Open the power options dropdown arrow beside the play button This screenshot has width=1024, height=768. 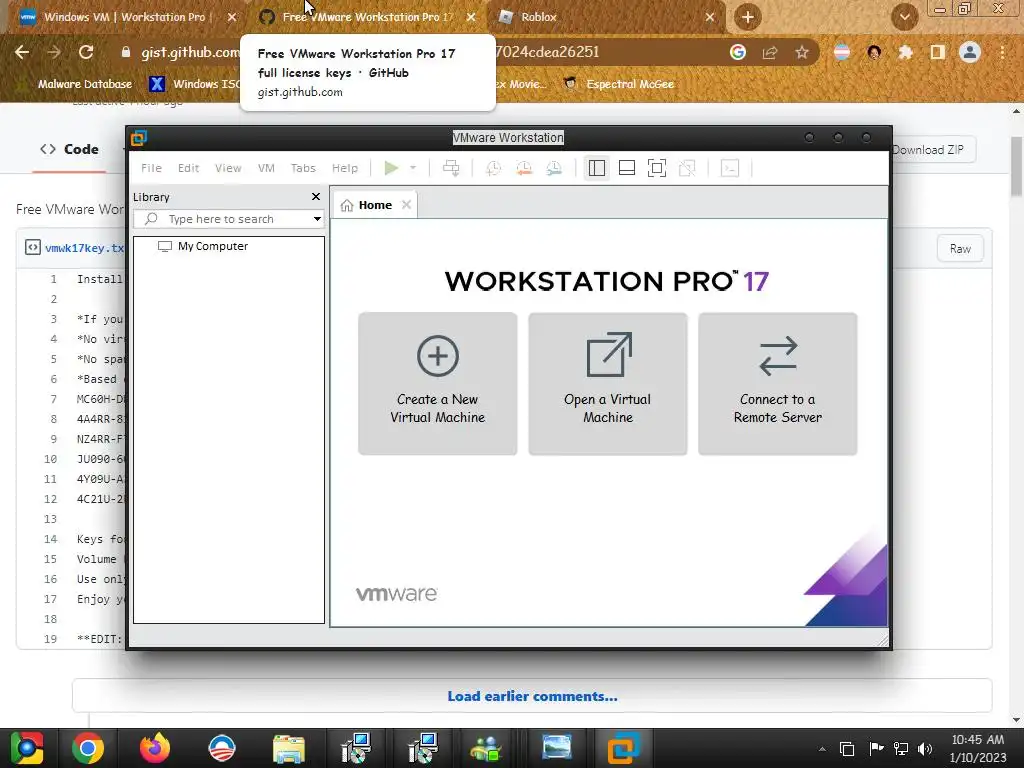pos(413,168)
